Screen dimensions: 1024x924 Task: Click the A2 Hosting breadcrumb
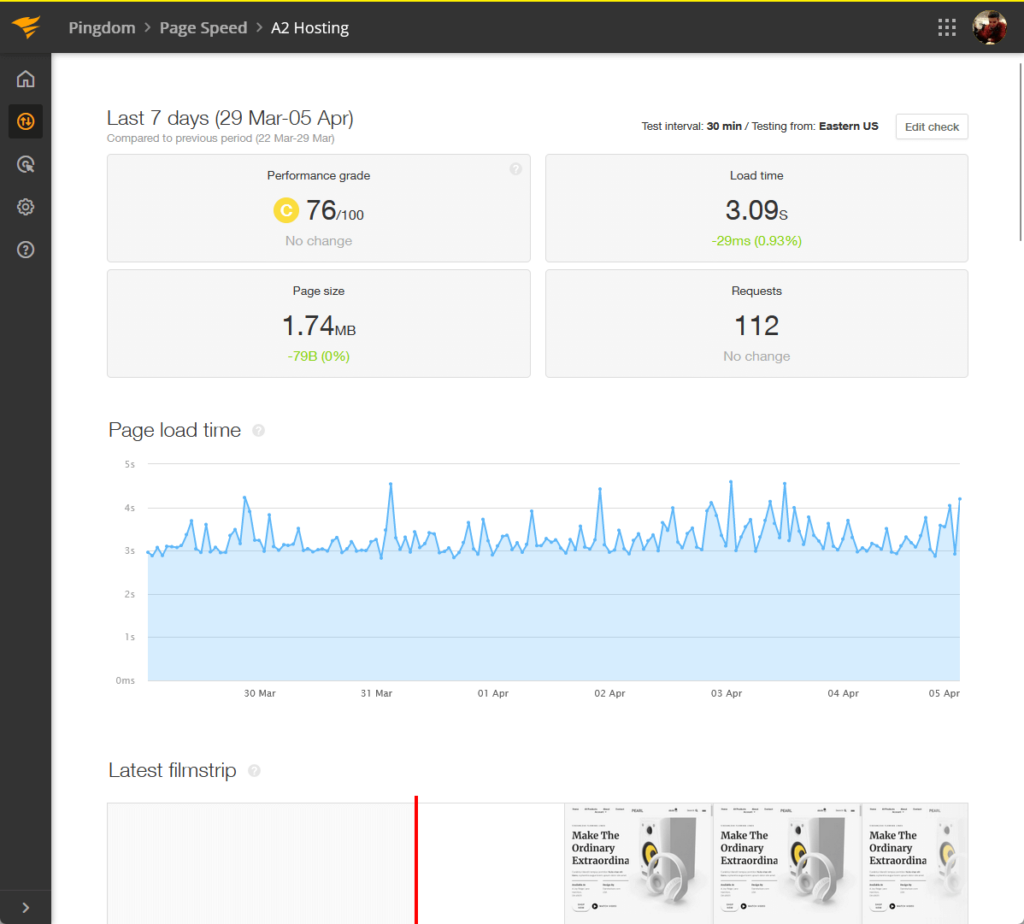(x=310, y=27)
